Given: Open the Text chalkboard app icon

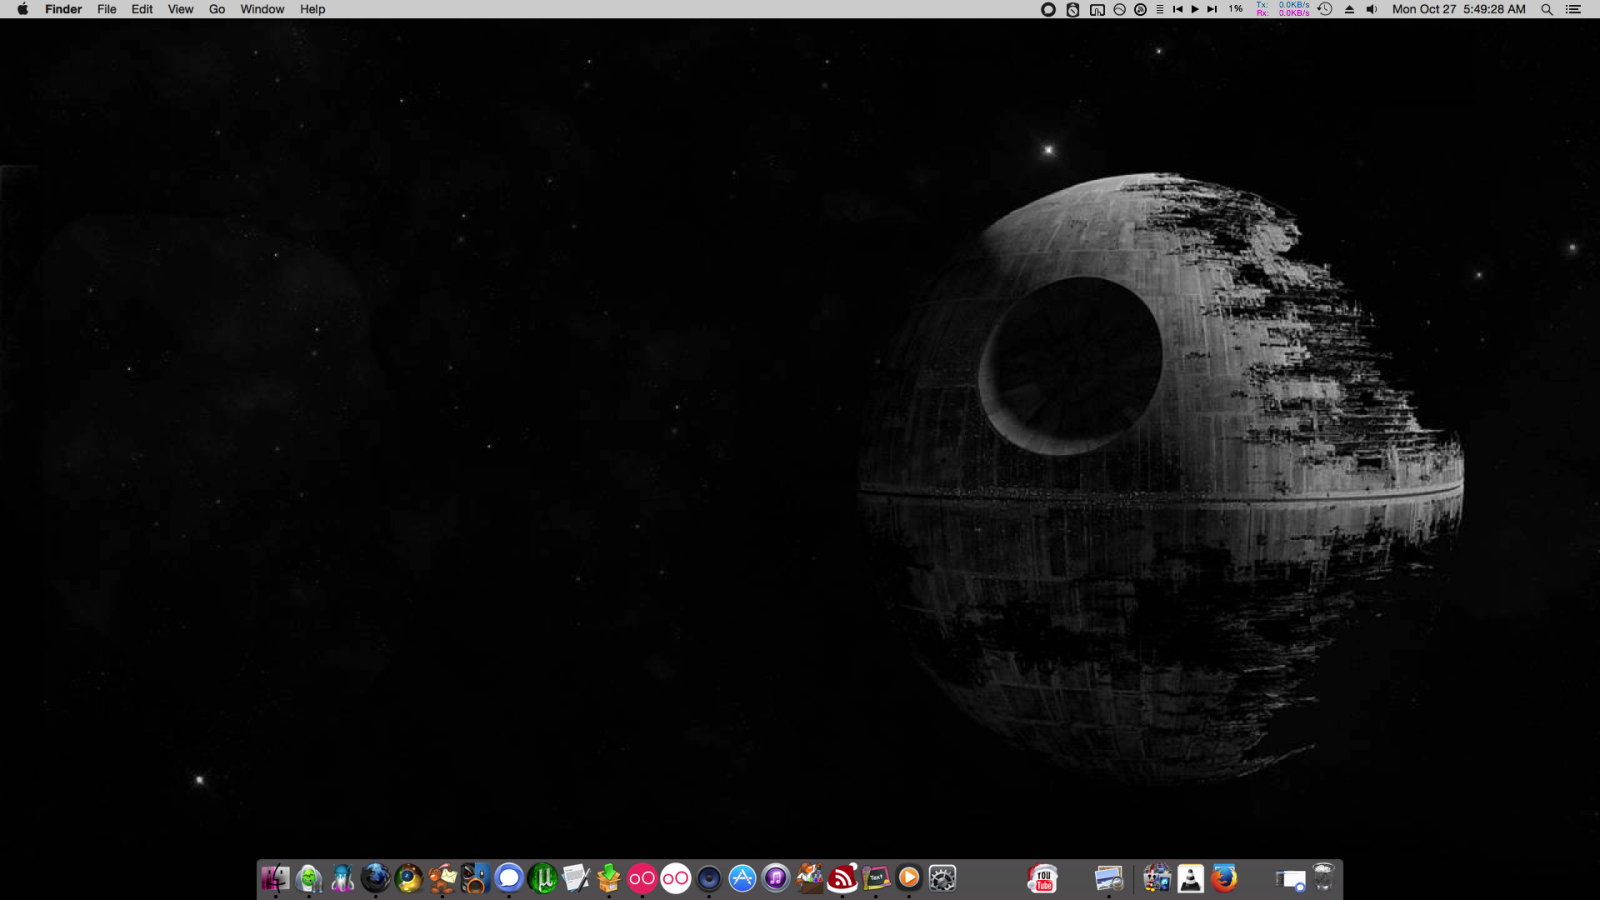Looking at the screenshot, I should coord(875,878).
